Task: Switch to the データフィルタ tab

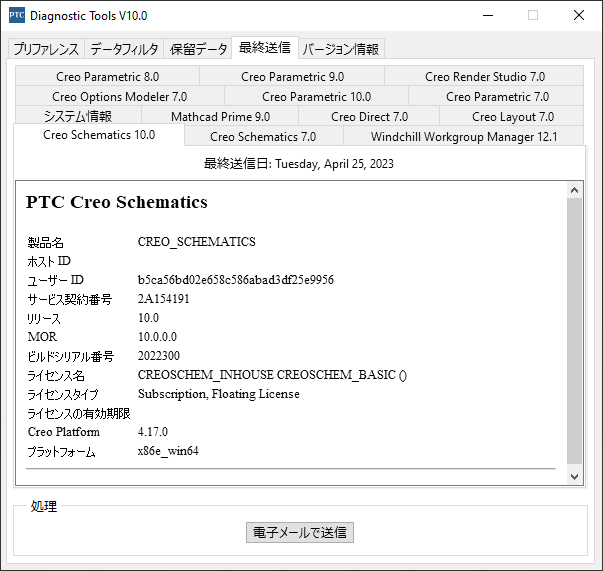Action: [124, 49]
